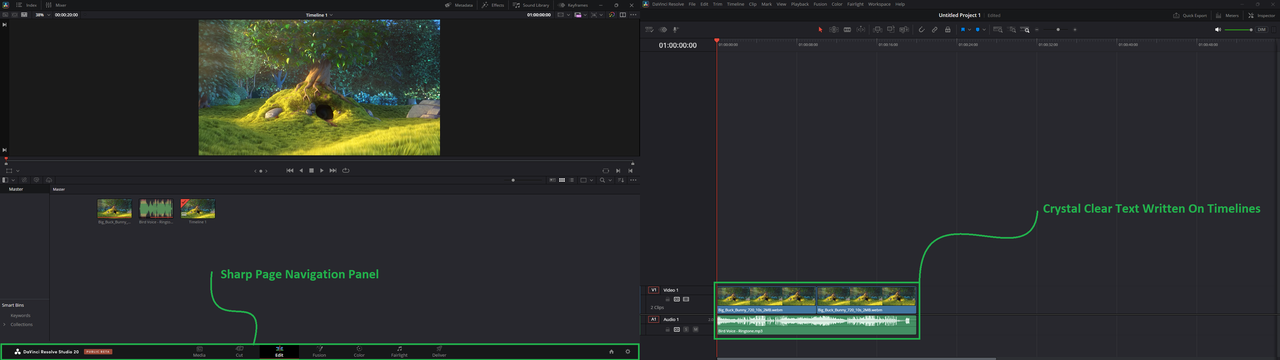Select the Trim Edit Mode tool
Image resolution: width=1280 pixels, height=360 pixels.
tap(834, 29)
